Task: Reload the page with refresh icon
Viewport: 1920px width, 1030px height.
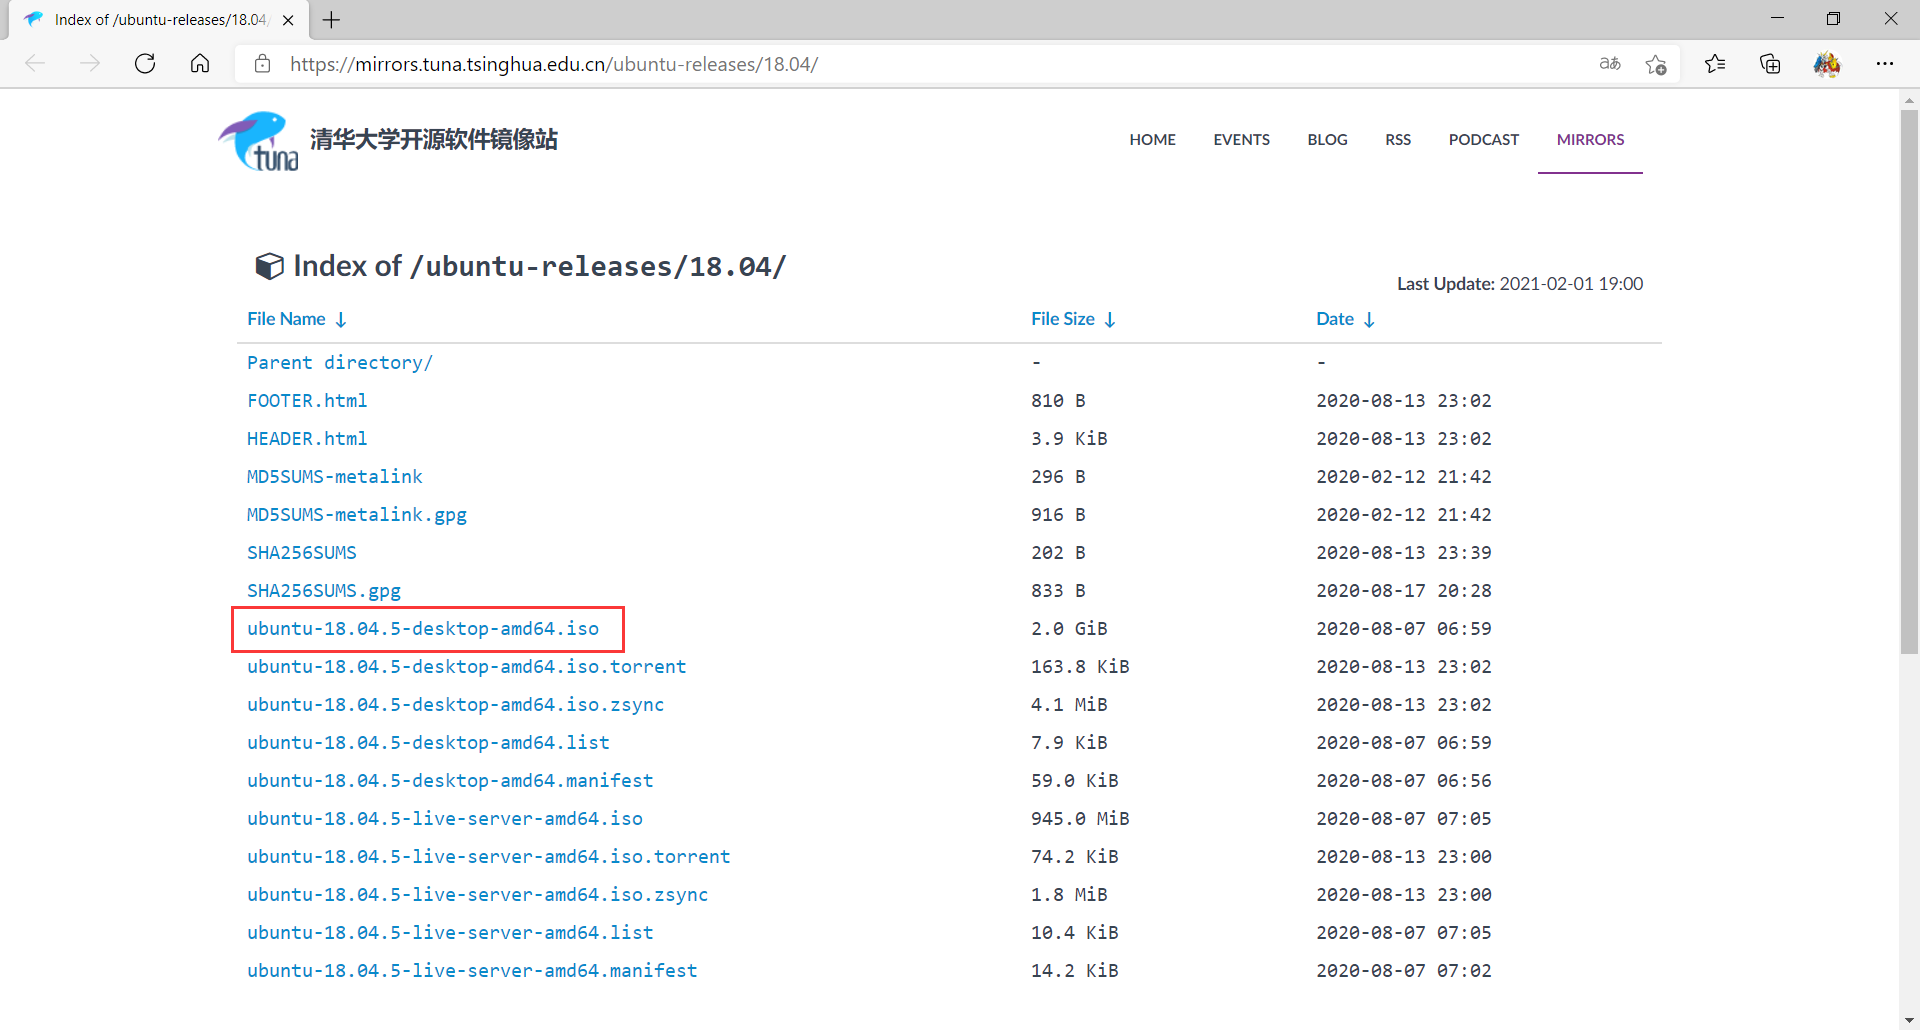Action: [145, 64]
